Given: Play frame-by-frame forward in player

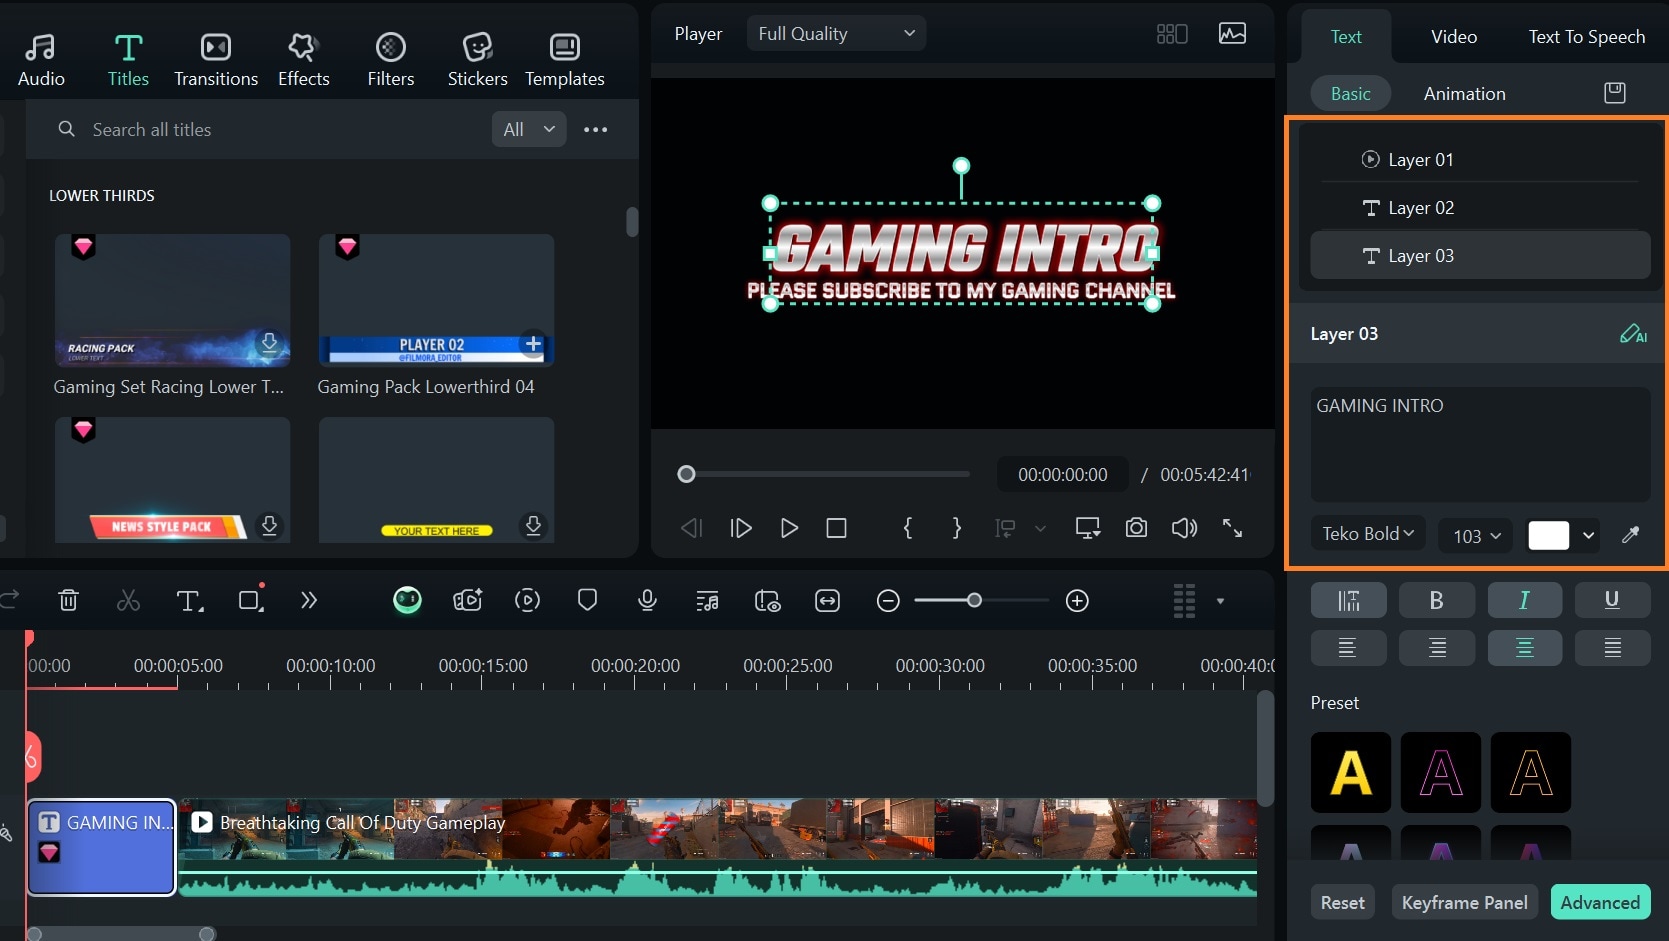Looking at the screenshot, I should tap(741, 528).
